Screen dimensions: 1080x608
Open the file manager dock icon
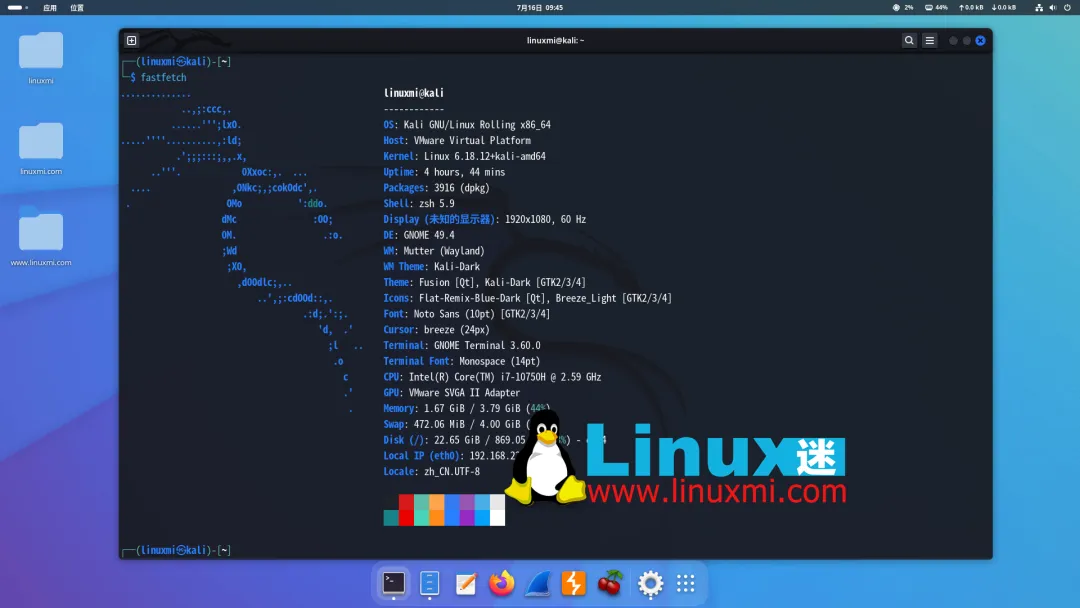coord(429,583)
